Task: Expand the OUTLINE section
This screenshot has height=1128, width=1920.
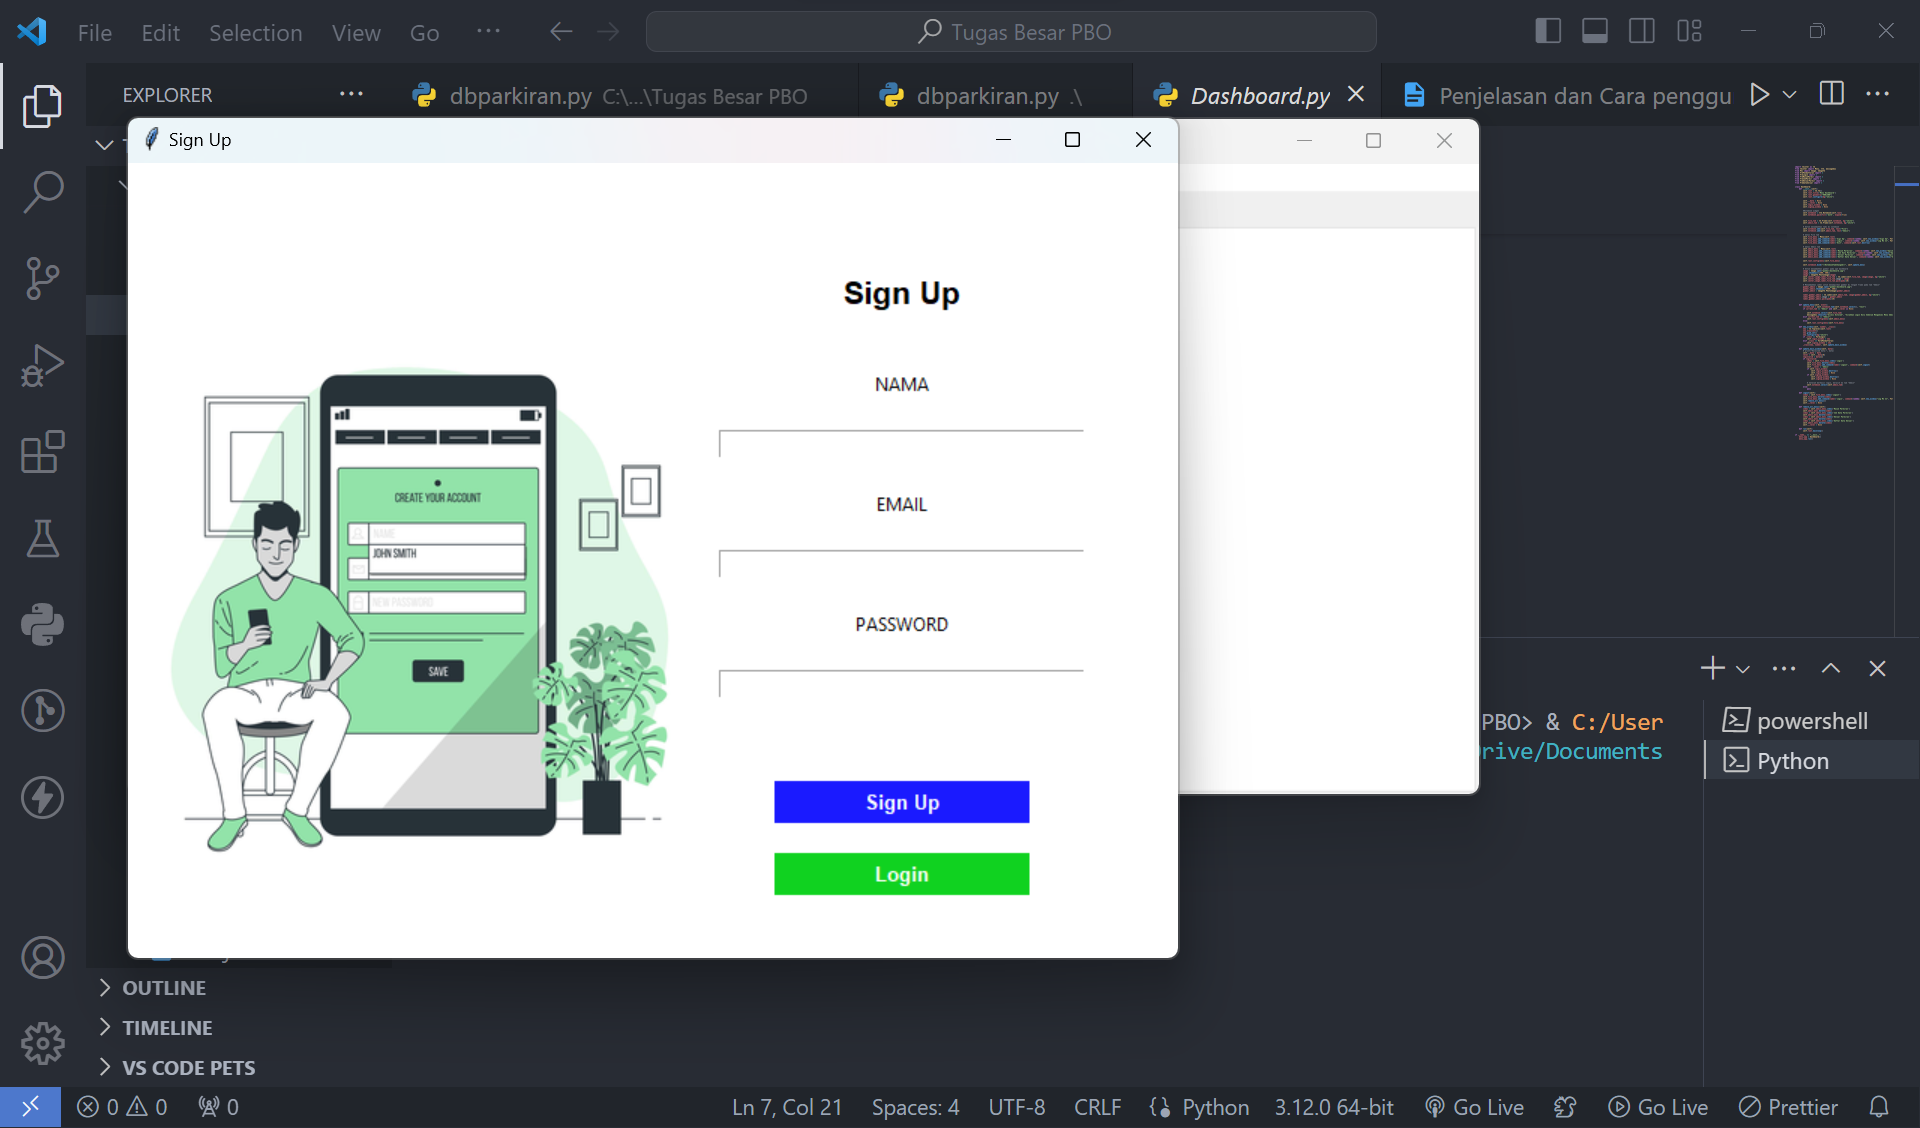Action: point(164,988)
